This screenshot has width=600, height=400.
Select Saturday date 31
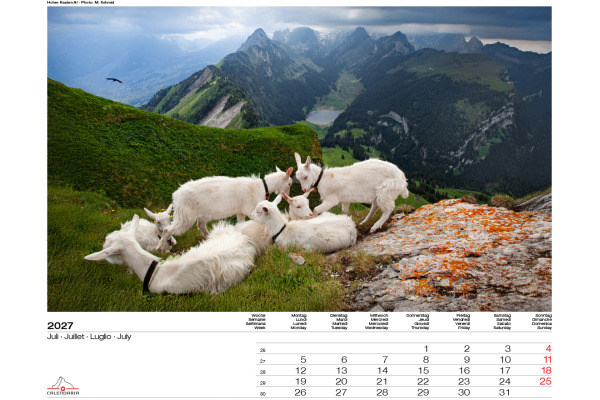[505, 393]
